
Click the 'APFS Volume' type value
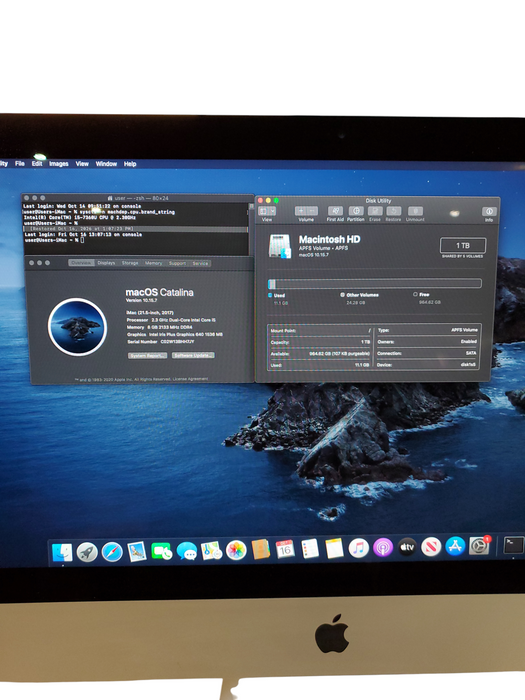click(x=464, y=330)
